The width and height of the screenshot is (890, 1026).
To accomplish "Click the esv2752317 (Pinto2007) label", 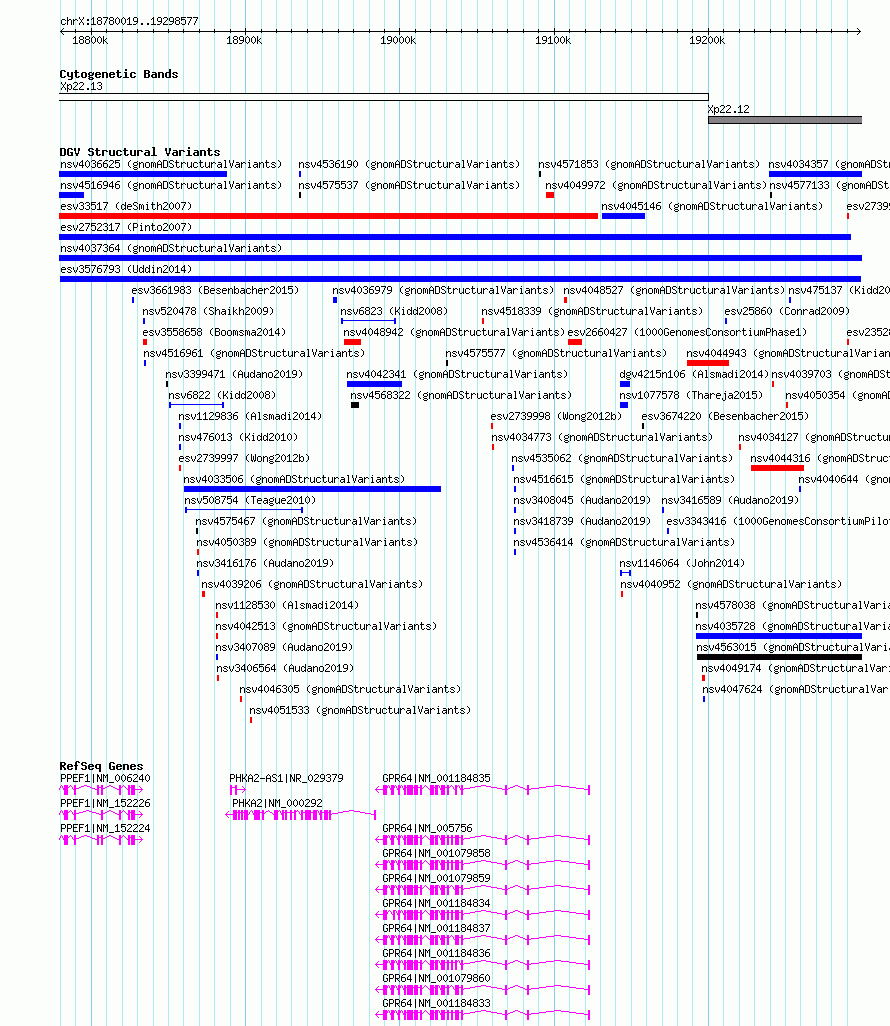I will coord(126,227).
